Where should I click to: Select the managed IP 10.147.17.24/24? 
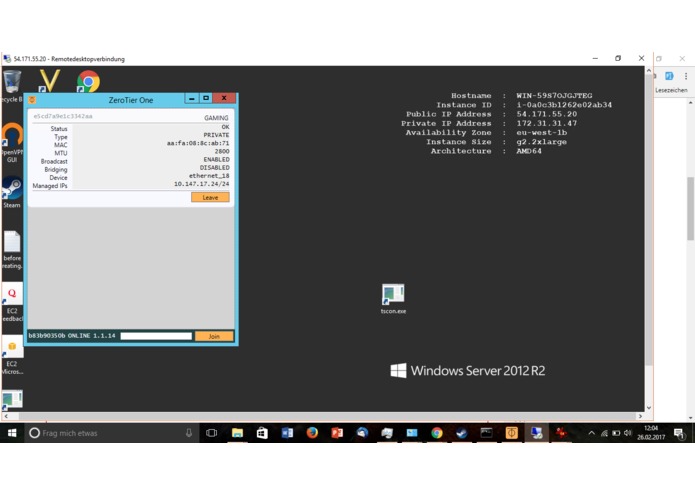click(202, 184)
